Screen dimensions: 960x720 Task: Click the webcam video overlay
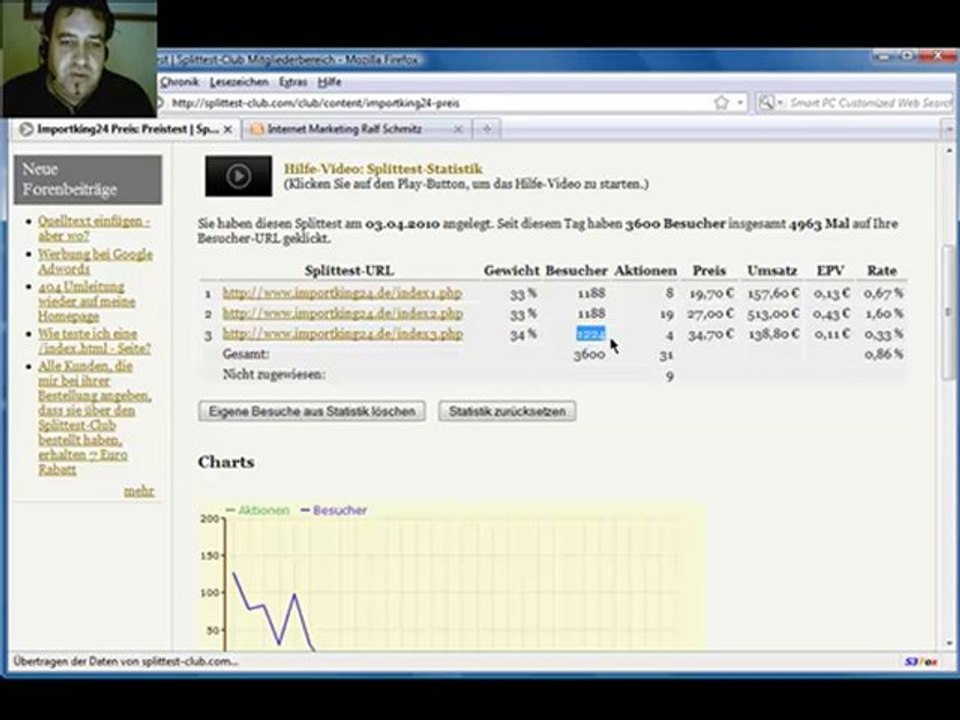coord(78,58)
